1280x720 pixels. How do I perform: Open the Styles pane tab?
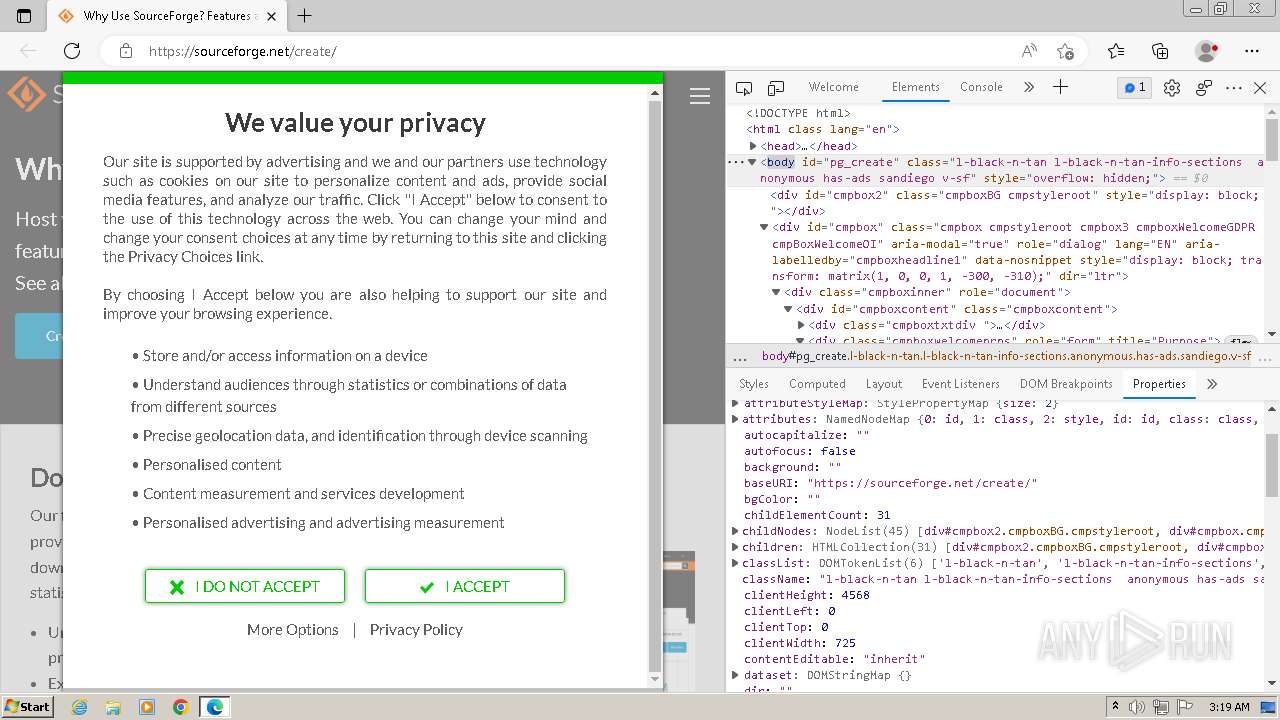[x=754, y=384]
